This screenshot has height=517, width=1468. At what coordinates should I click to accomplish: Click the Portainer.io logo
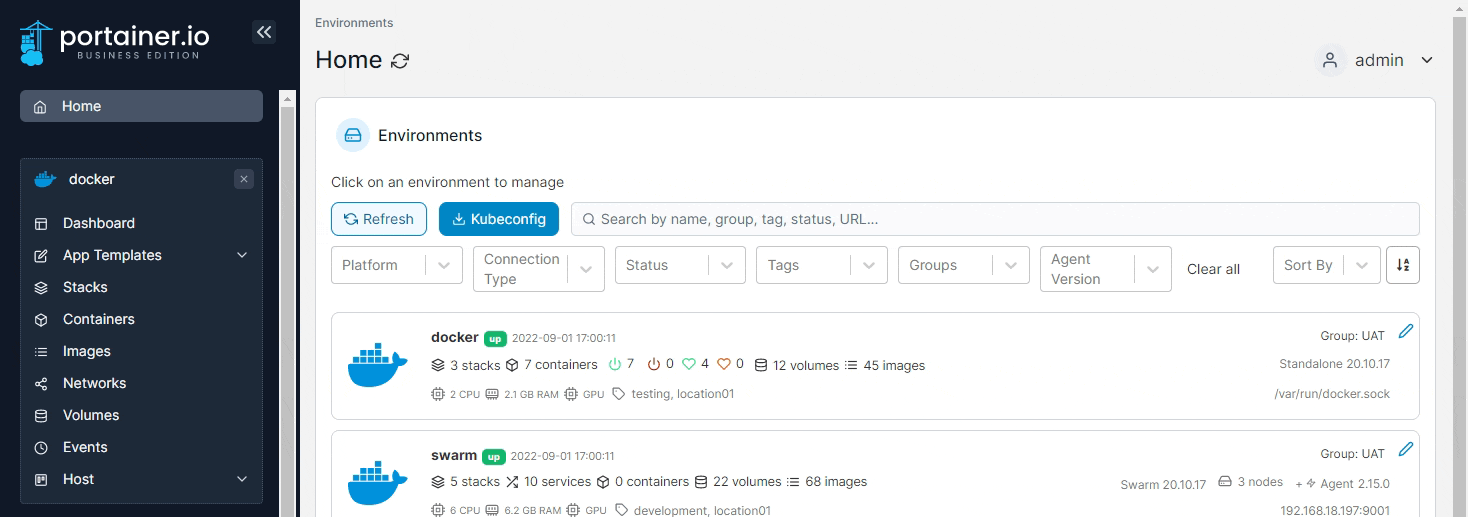click(x=115, y=43)
